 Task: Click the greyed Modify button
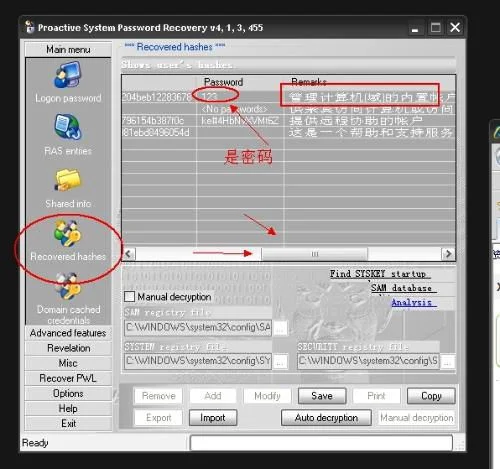pyautogui.click(x=267, y=396)
